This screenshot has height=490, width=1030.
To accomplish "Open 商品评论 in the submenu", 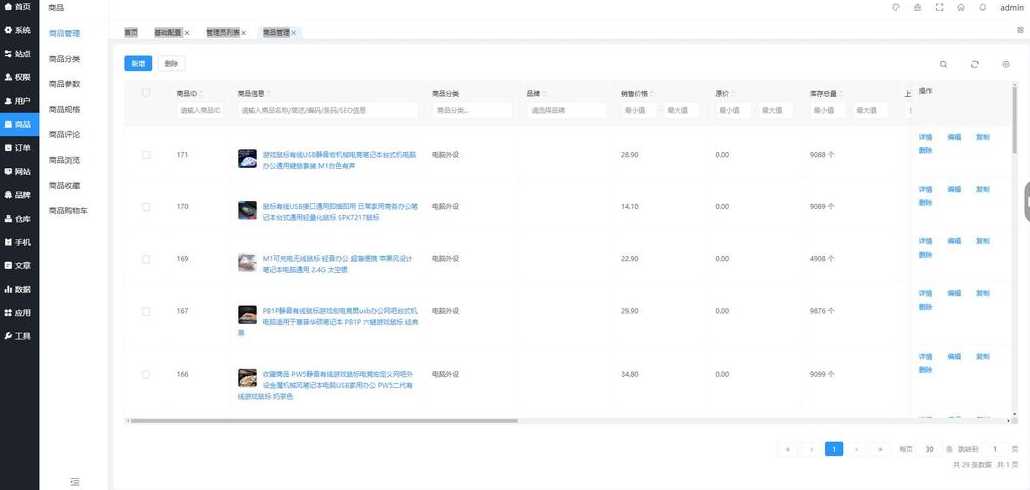I will click(x=64, y=135).
